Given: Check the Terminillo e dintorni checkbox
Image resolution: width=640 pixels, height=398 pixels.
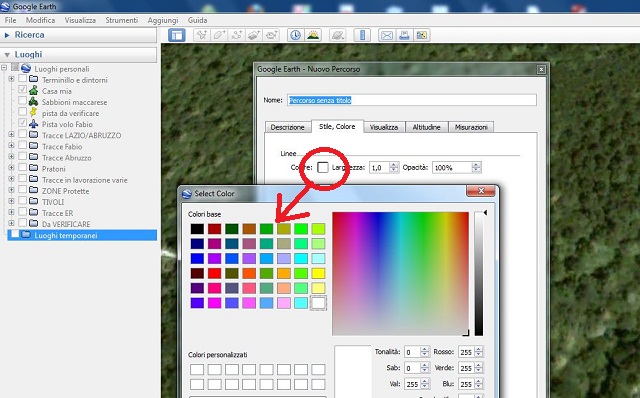Looking at the screenshot, I should [22, 79].
